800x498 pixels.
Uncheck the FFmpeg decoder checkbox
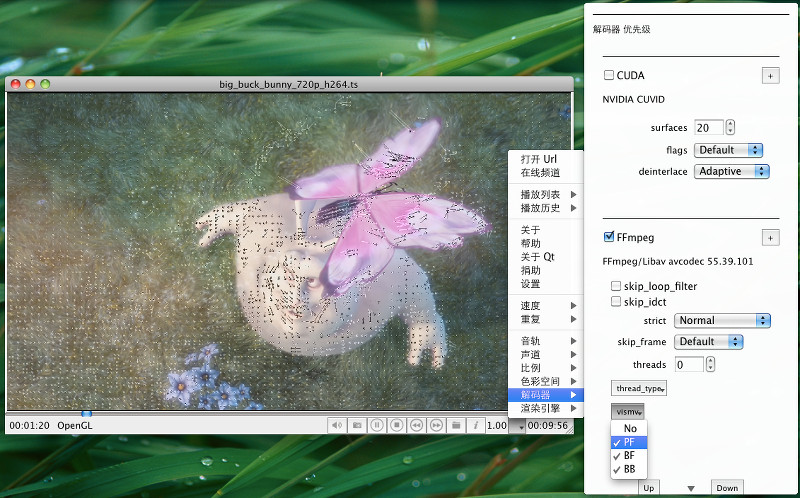click(609, 237)
